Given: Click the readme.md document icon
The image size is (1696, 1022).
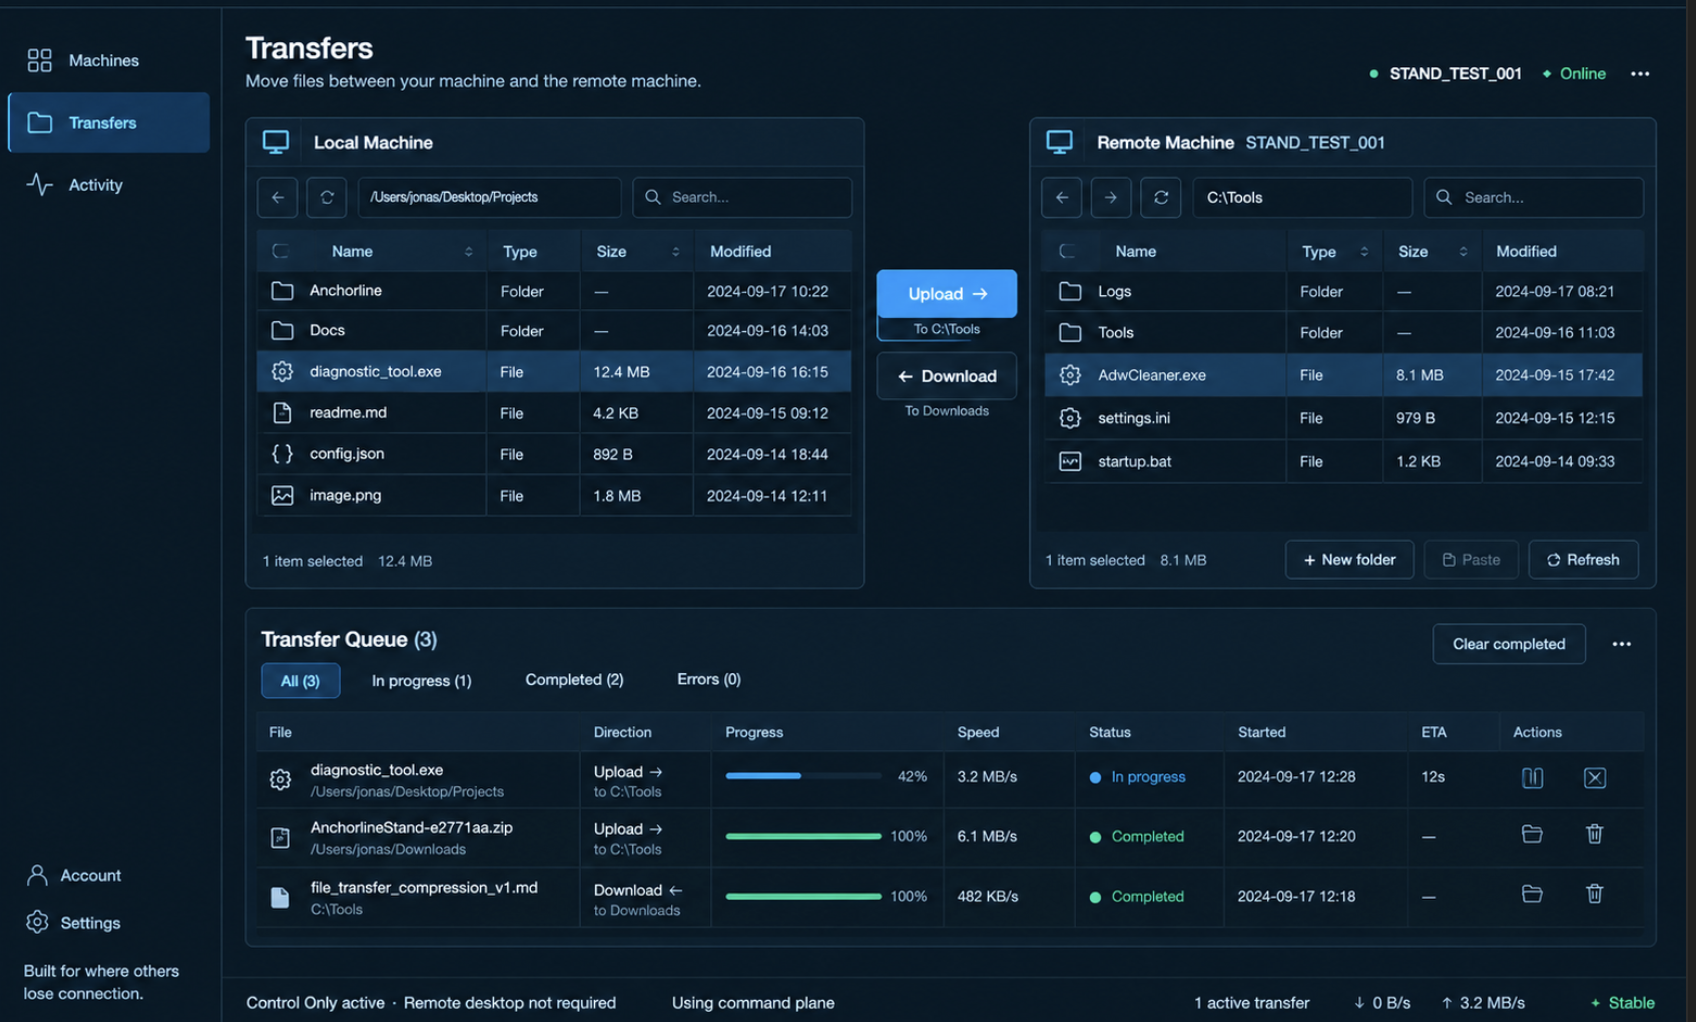Looking at the screenshot, I should 282,412.
